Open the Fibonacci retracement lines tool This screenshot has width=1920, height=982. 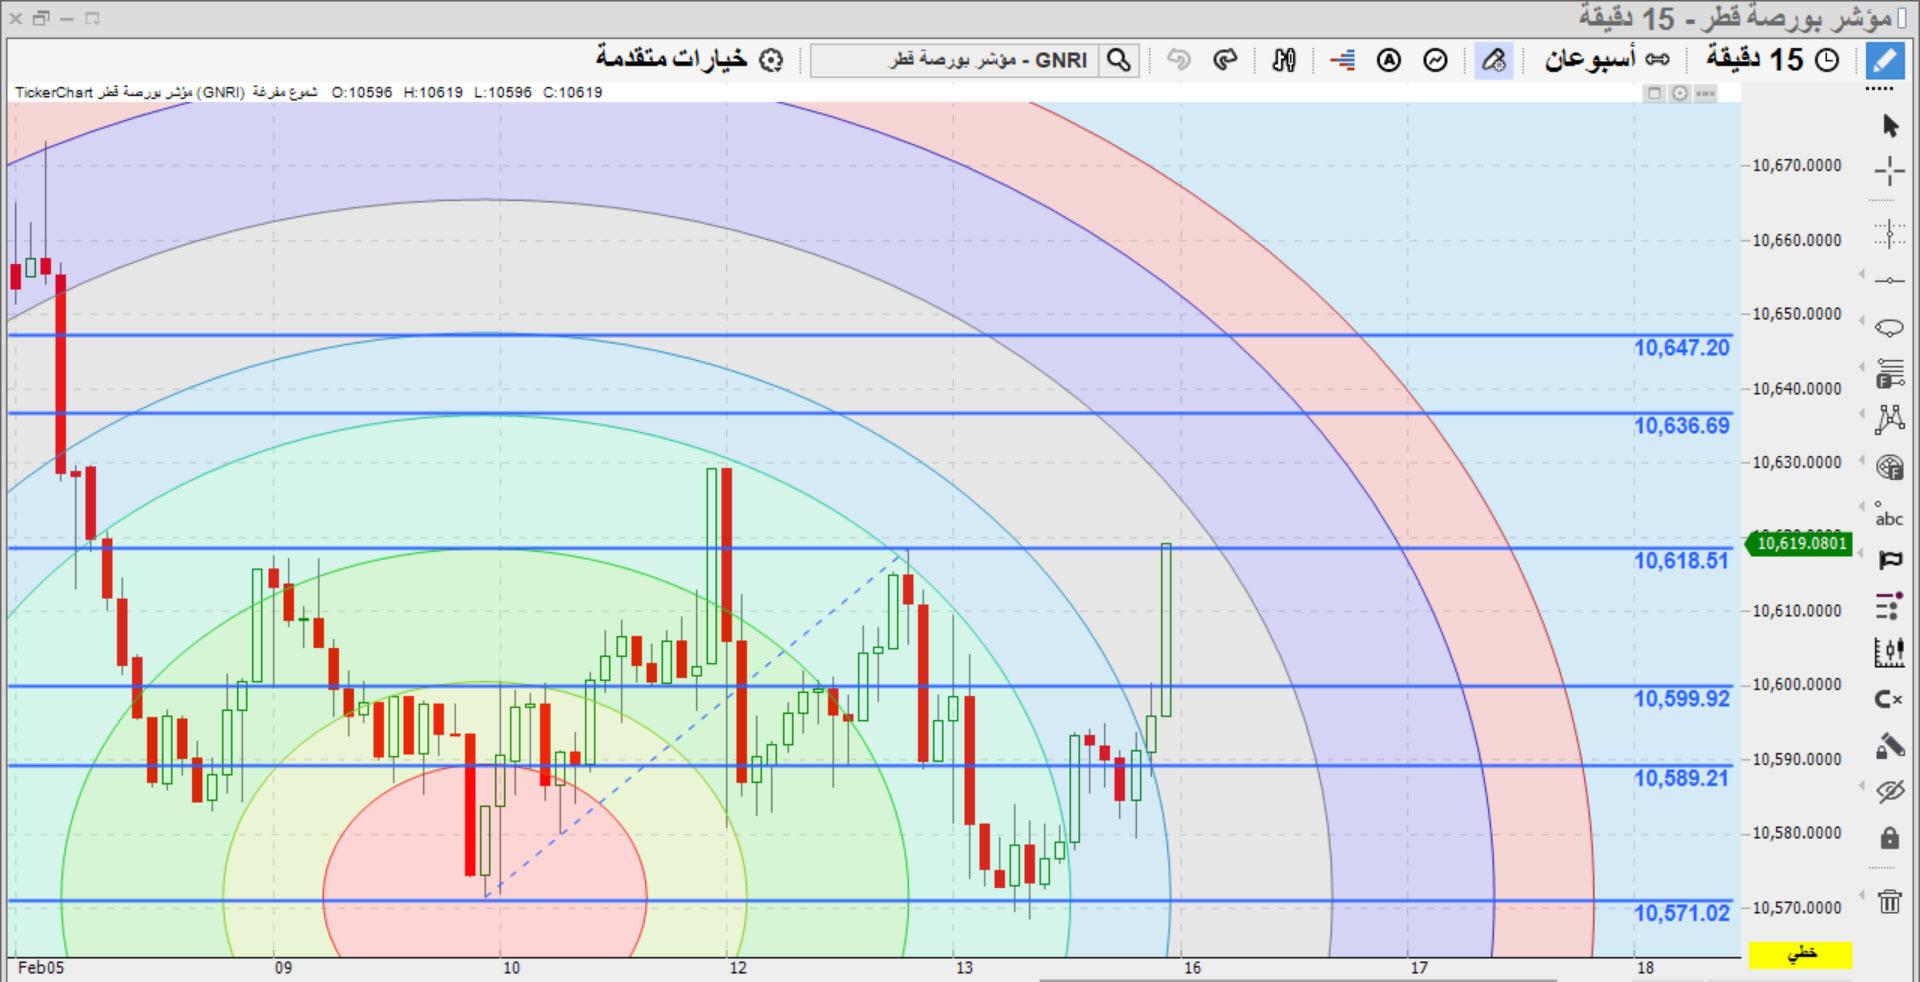point(1889,373)
